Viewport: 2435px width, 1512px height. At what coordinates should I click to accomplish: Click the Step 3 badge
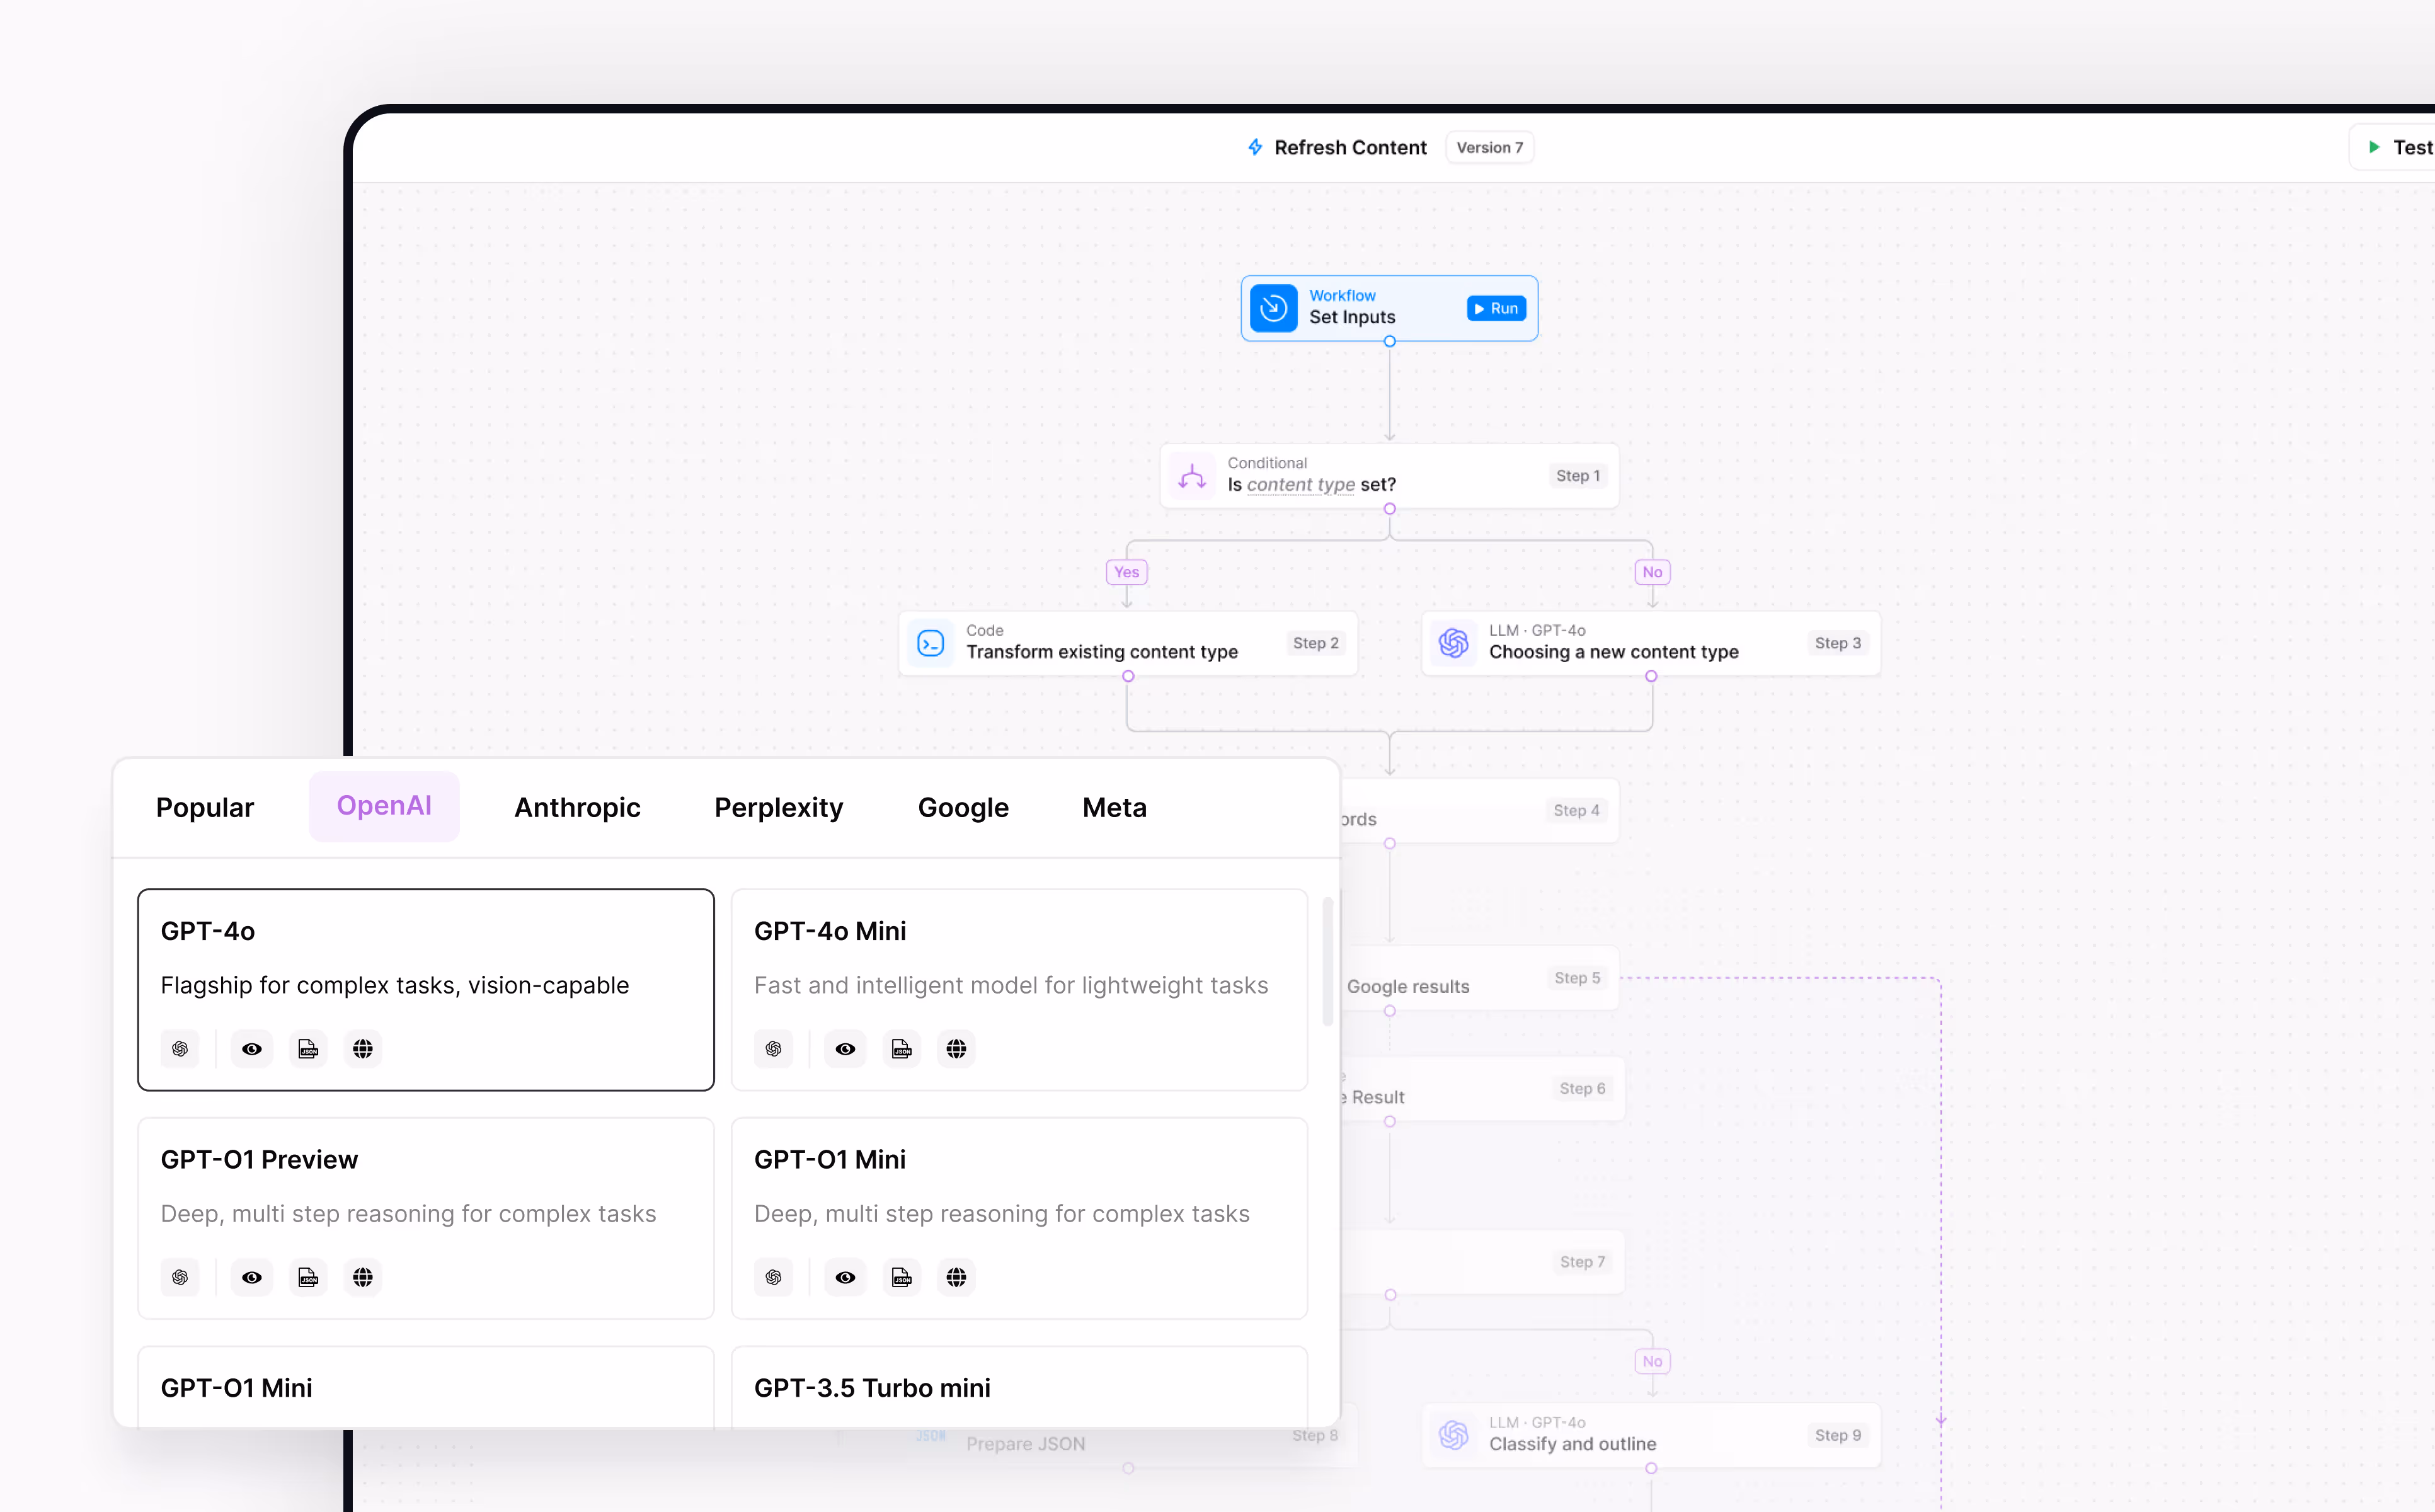pyautogui.click(x=1838, y=643)
